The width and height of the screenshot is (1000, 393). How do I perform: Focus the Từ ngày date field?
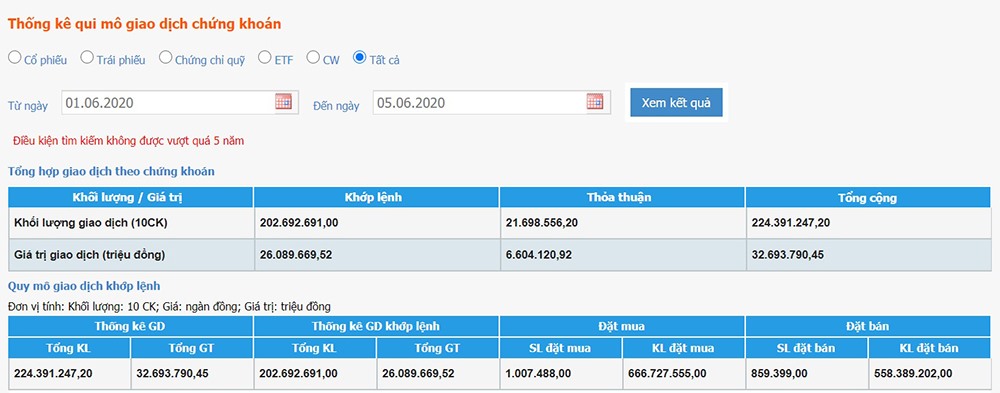180,102
